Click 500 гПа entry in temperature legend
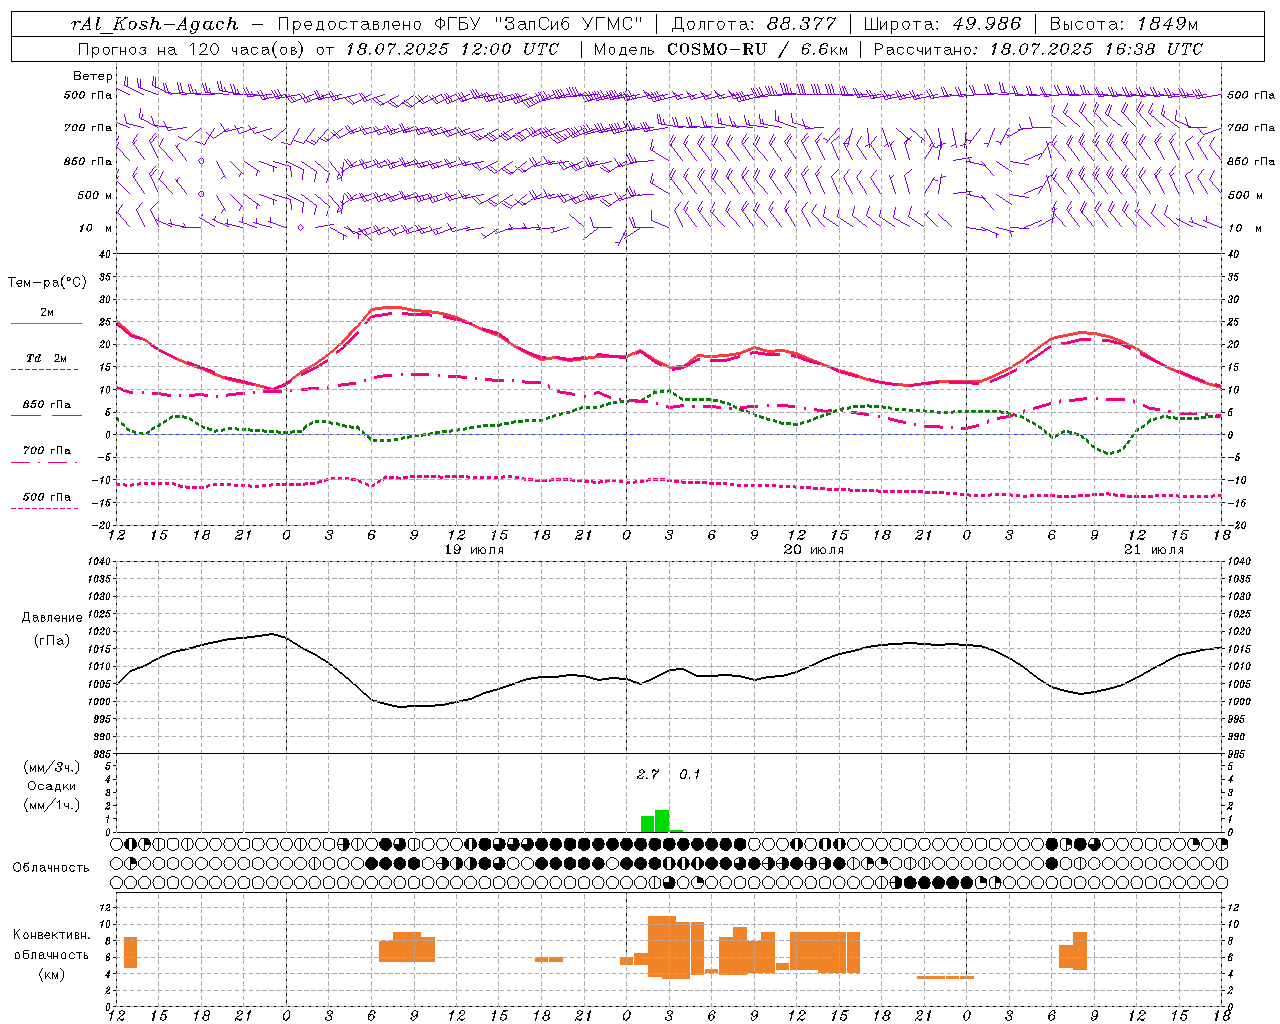Viewport: 1280px width, 1024px height. click(x=47, y=497)
